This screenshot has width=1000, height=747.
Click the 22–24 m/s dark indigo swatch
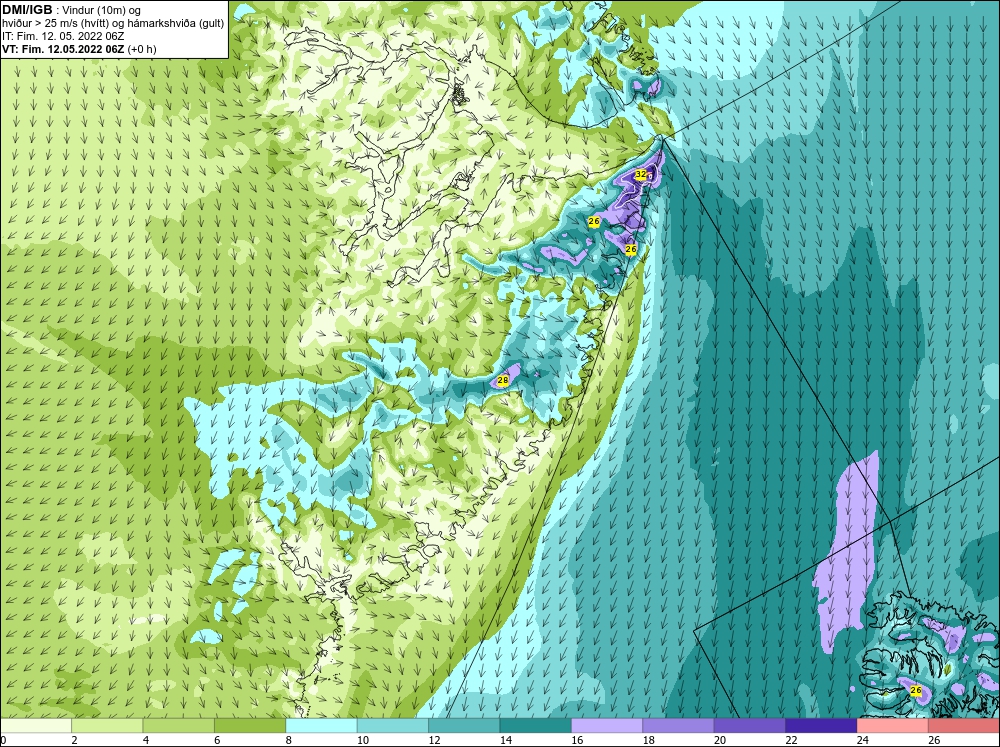[x=821, y=725]
